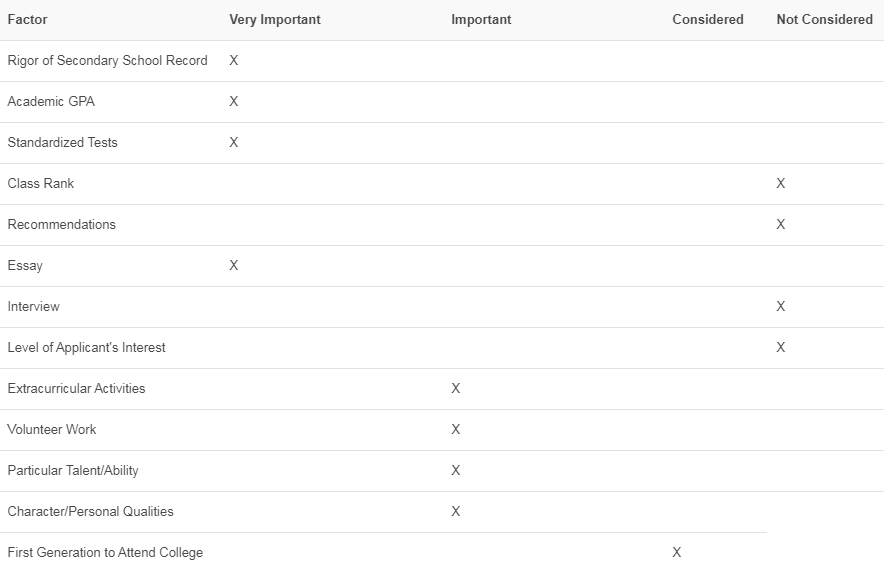Click the X mark in the Essay row
The height and width of the screenshot is (574, 886).
click(x=234, y=265)
